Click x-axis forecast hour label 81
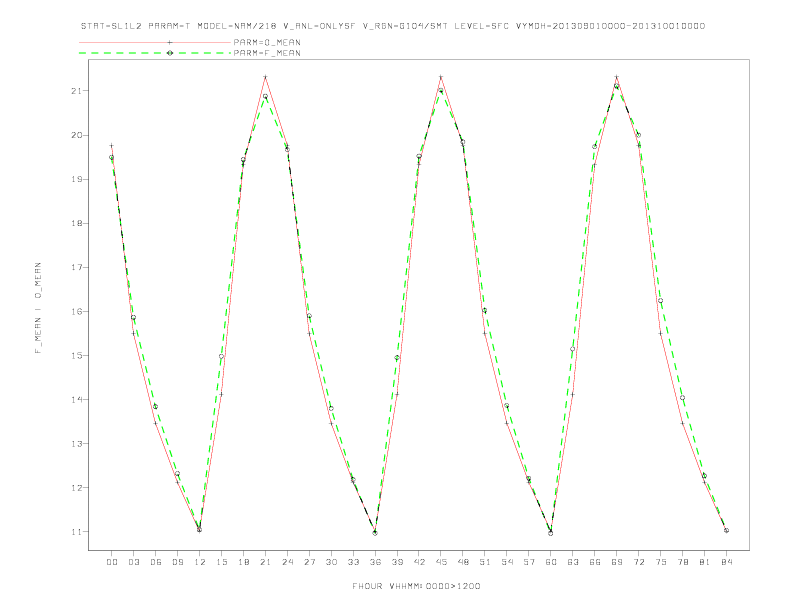This screenshot has width=792, height=612. pos(705,562)
